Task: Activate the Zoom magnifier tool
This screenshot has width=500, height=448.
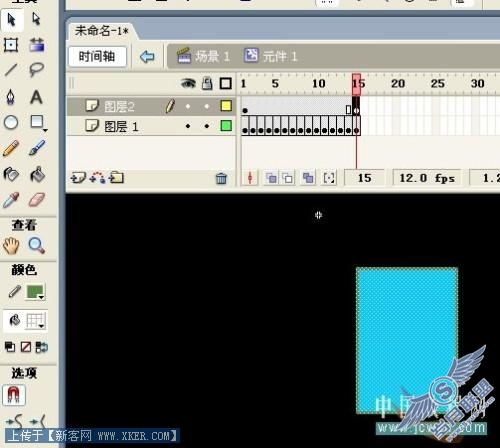Action: coord(37,246)
